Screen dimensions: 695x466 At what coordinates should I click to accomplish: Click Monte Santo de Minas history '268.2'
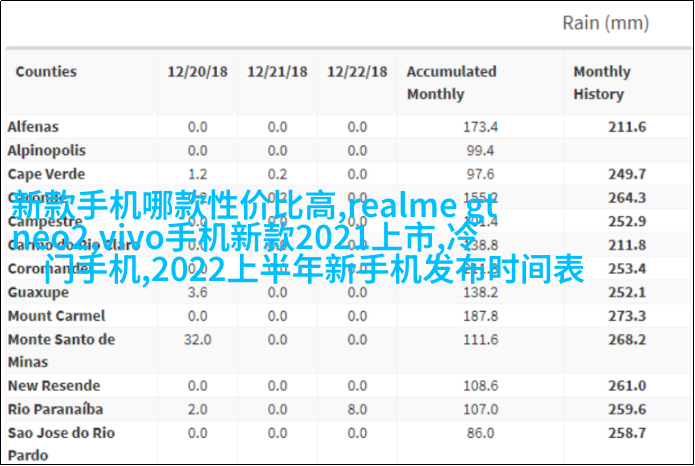[x=627, y=340]
